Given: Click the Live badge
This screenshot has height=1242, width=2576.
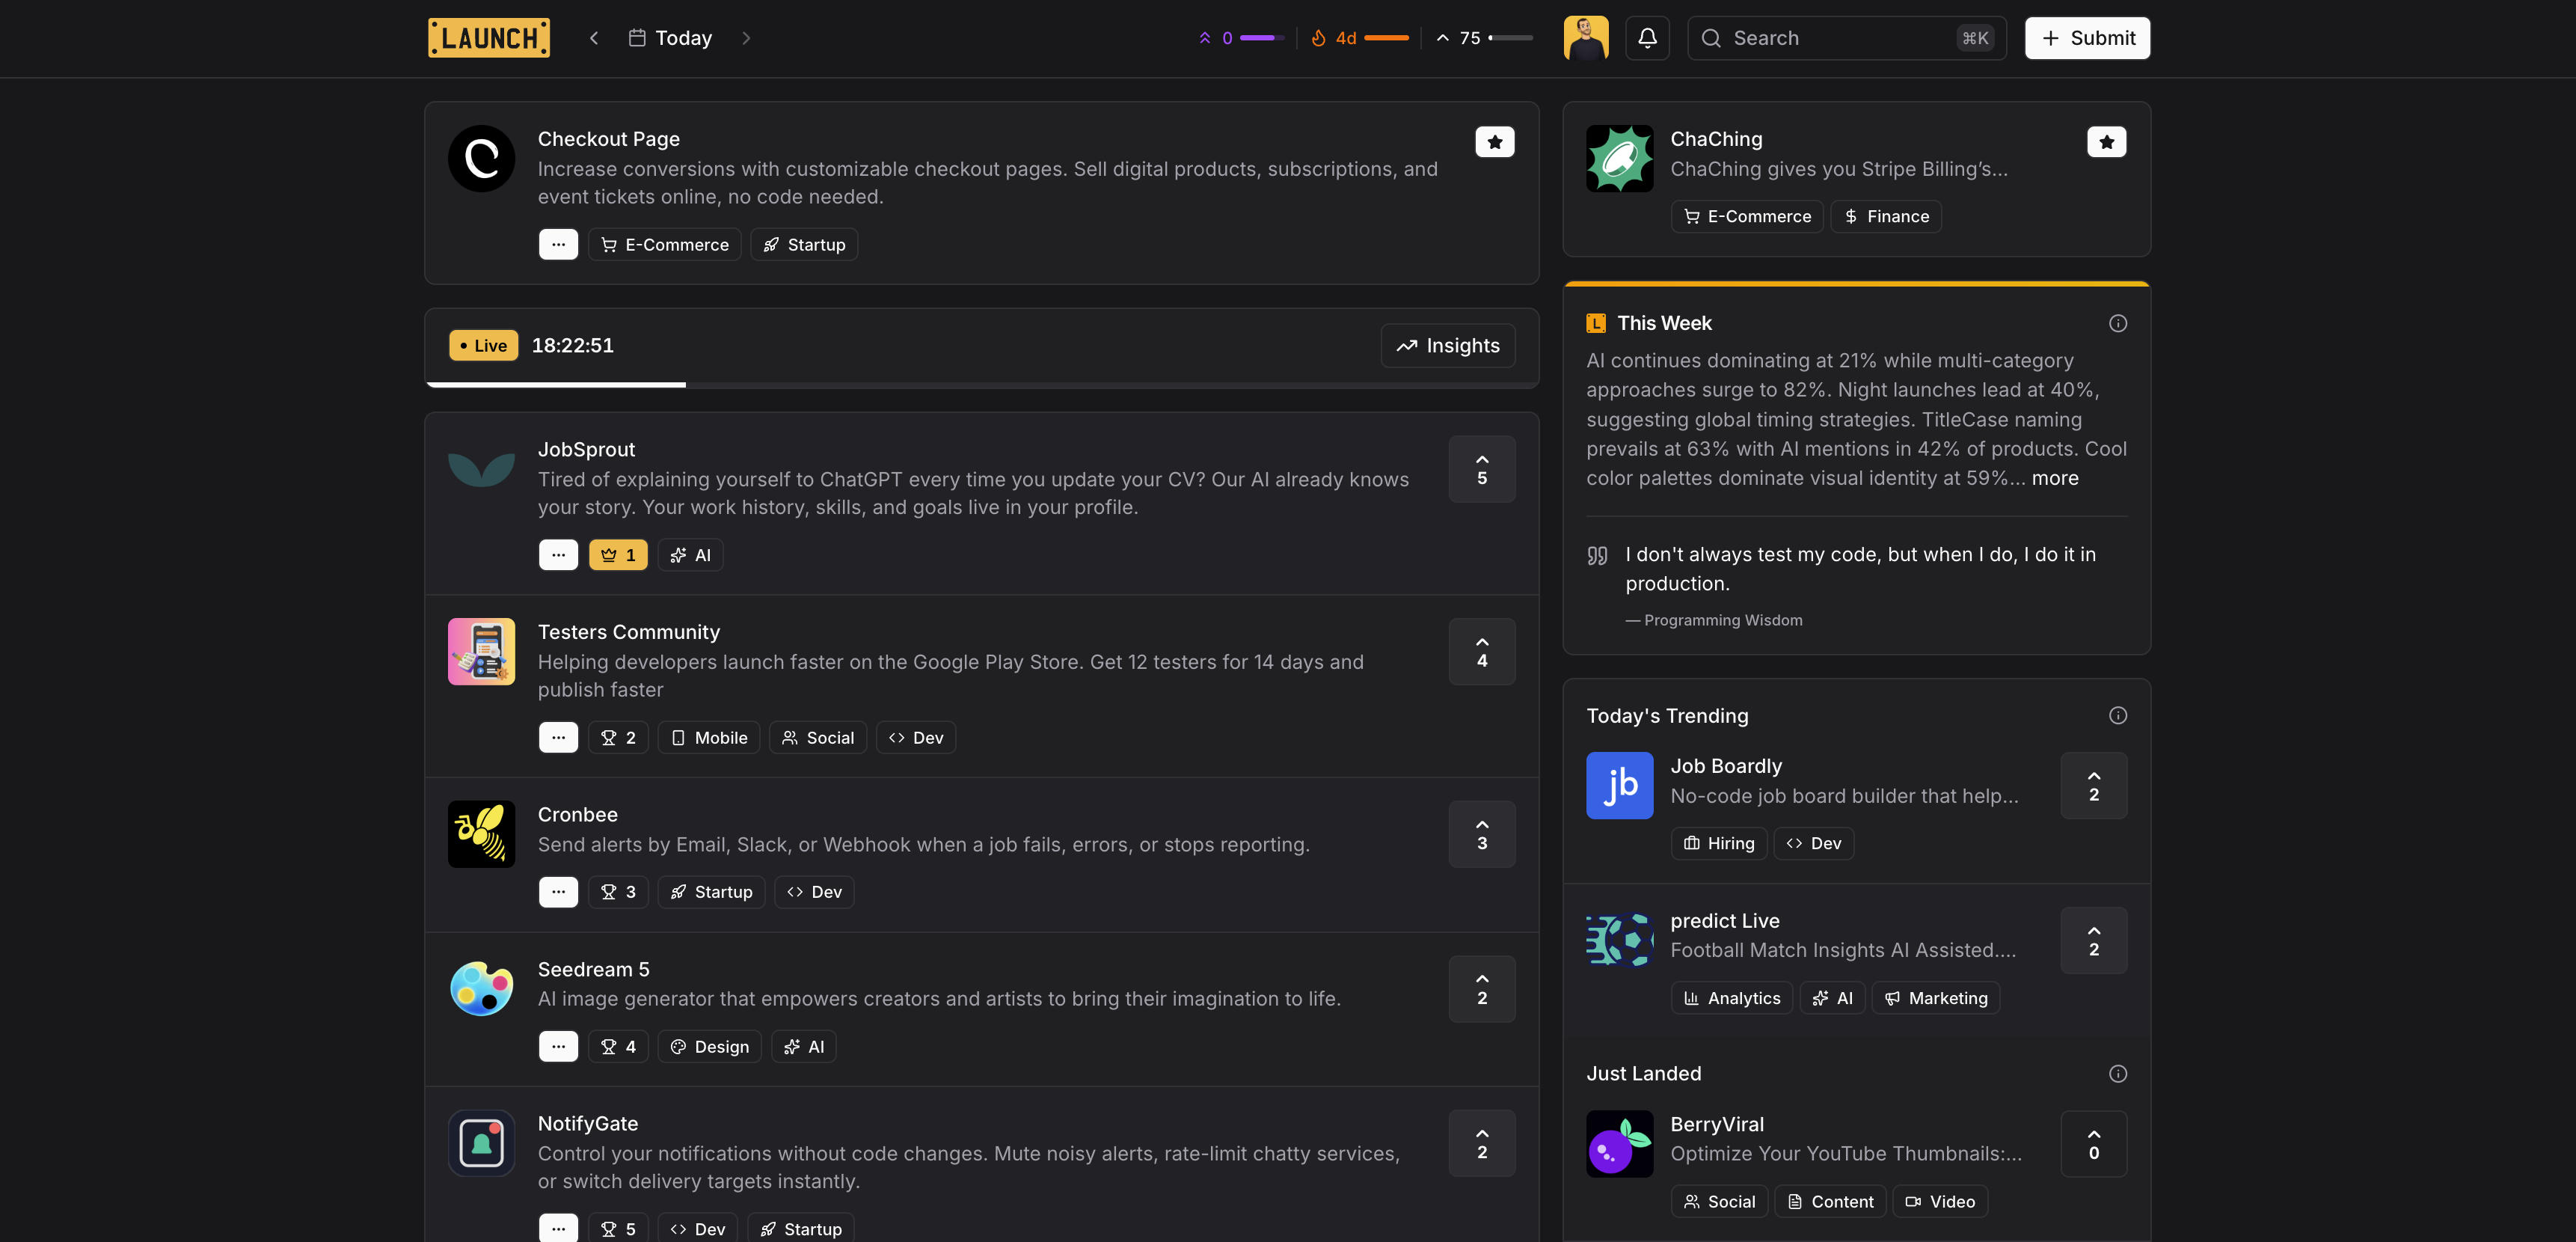Looking at the screenshot, I should [483, 345].
